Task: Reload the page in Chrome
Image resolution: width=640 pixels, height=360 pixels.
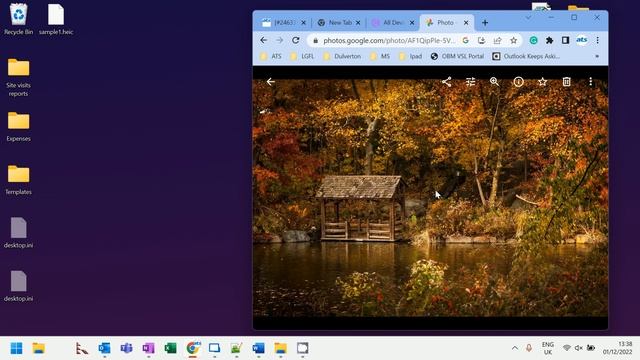Action: (296, 40)
